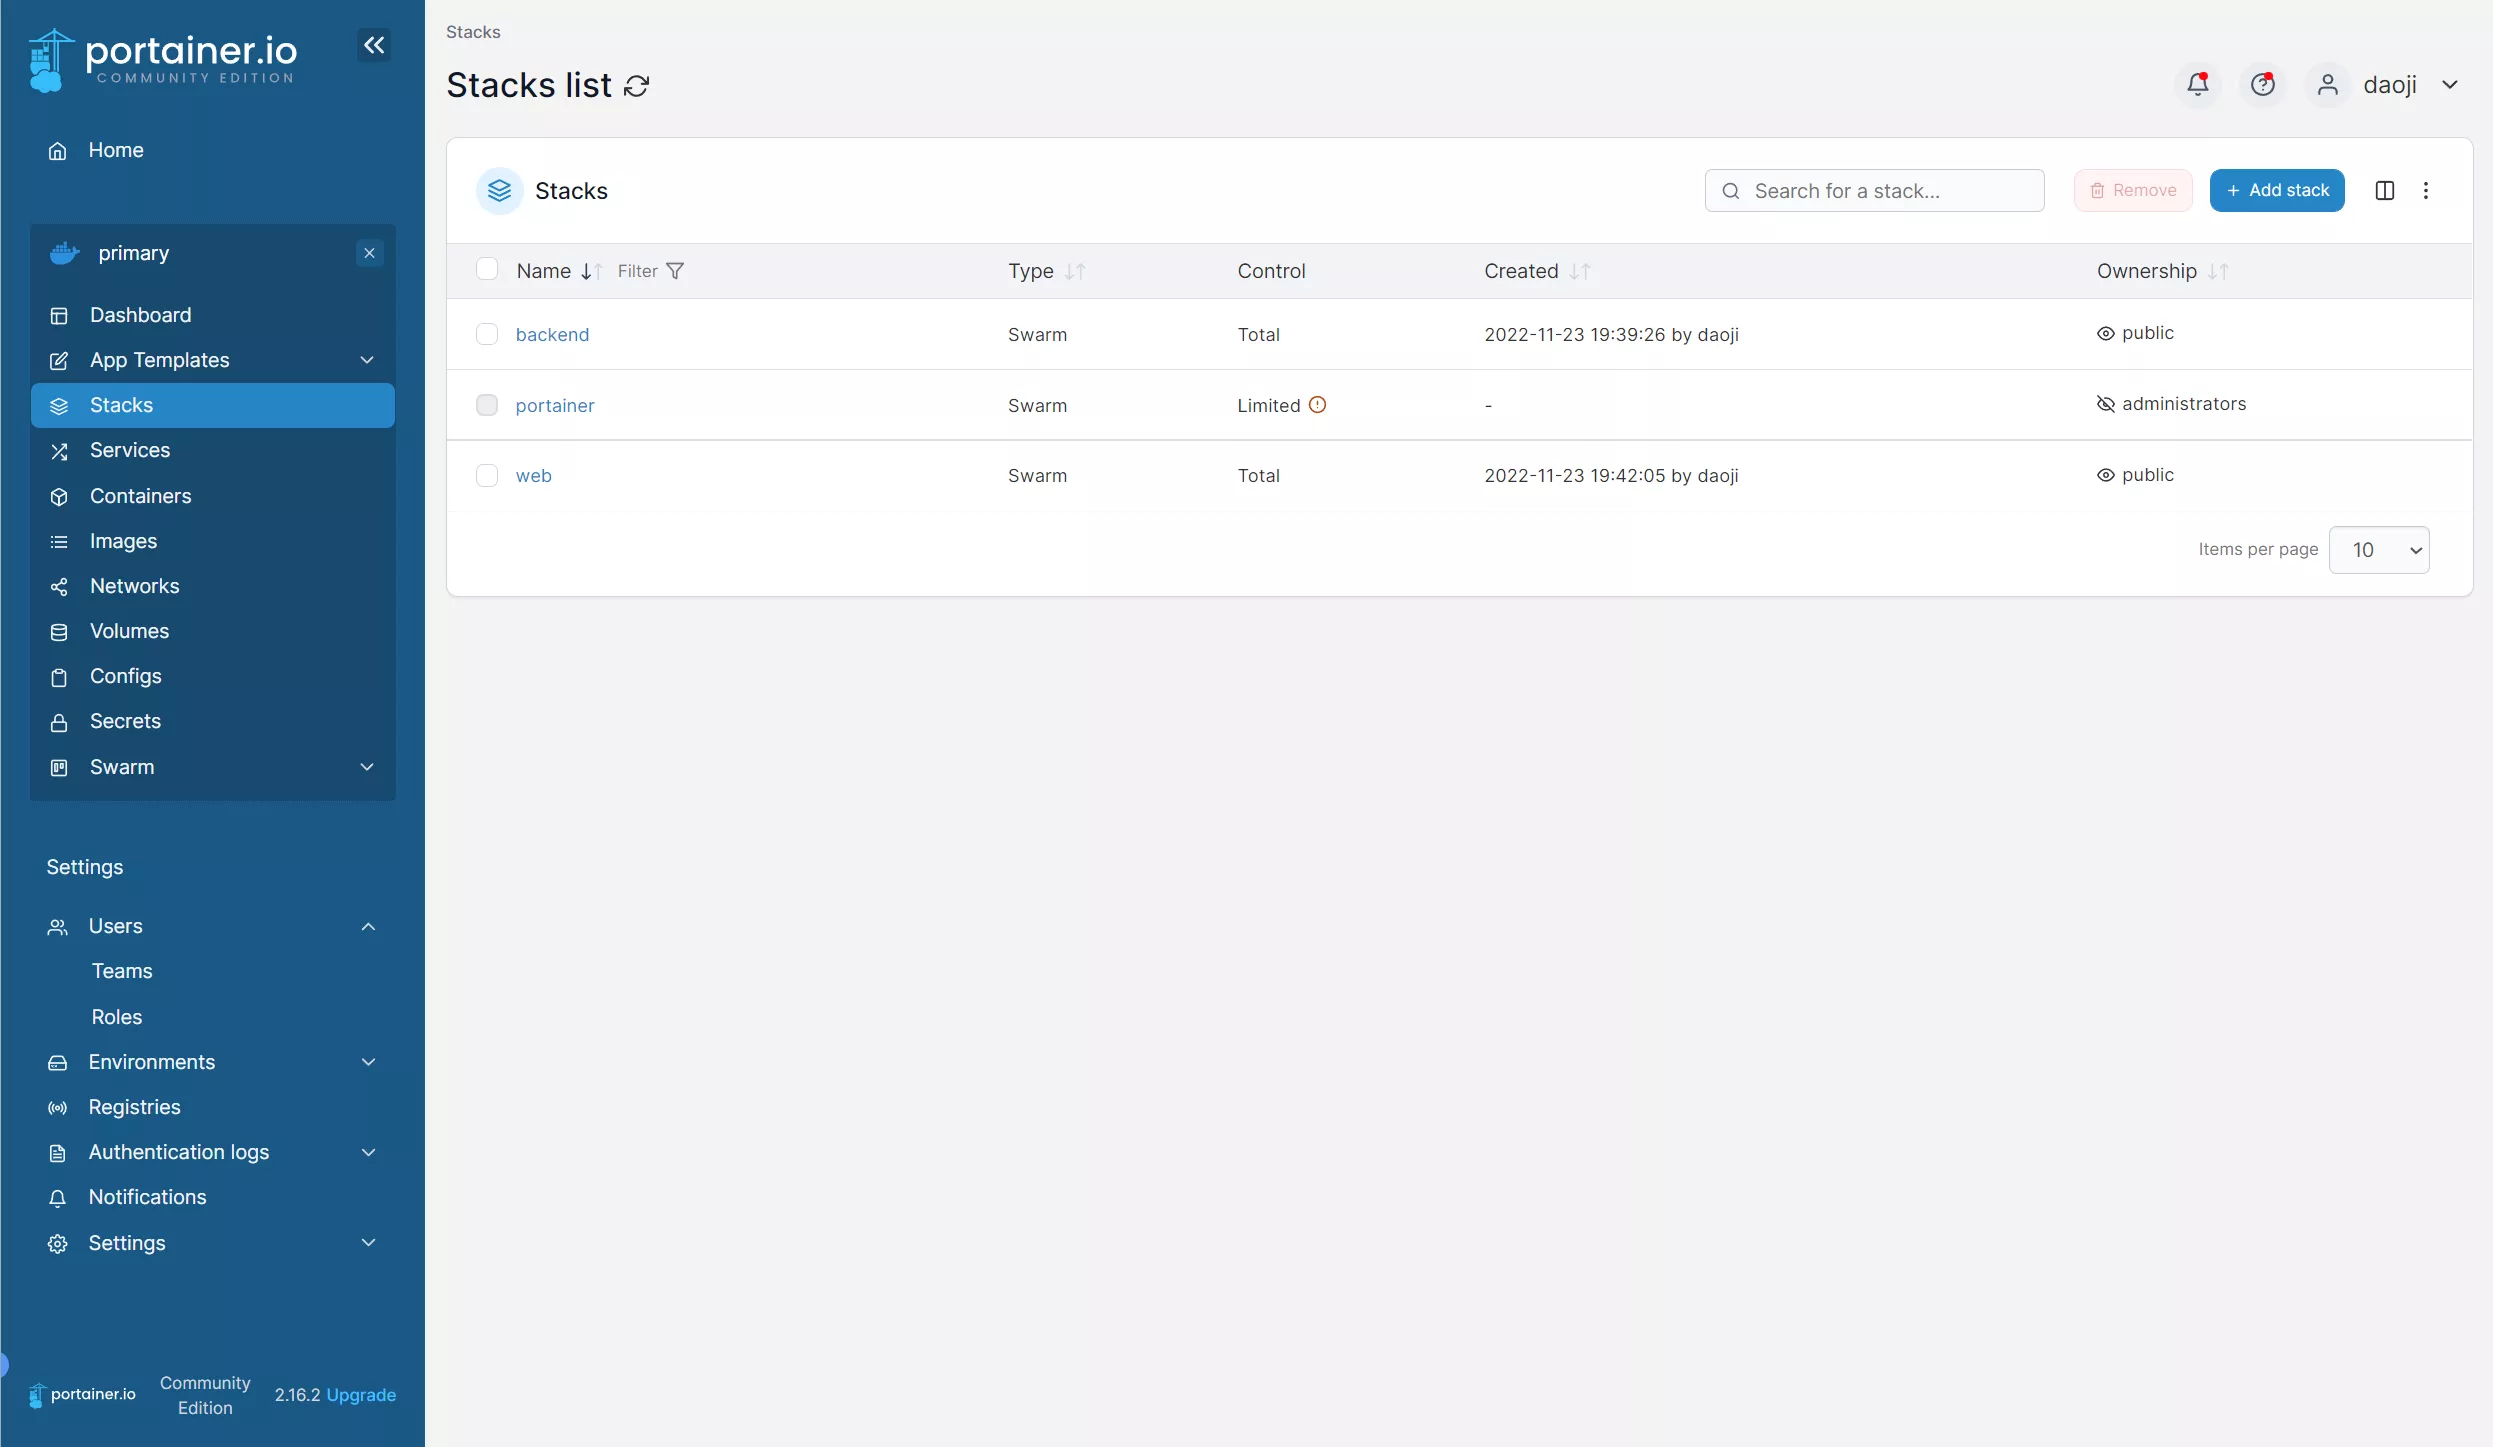Click the Containers cube icon
Screen dimensions: 2493x1447
click(x=59, y=497)
